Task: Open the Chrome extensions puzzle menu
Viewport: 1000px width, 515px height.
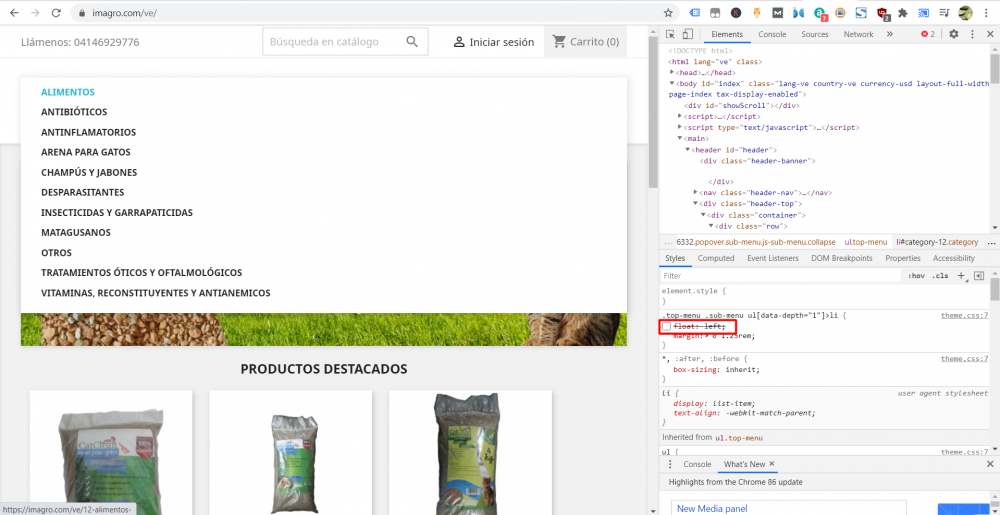Action: [x=902, y=13]
